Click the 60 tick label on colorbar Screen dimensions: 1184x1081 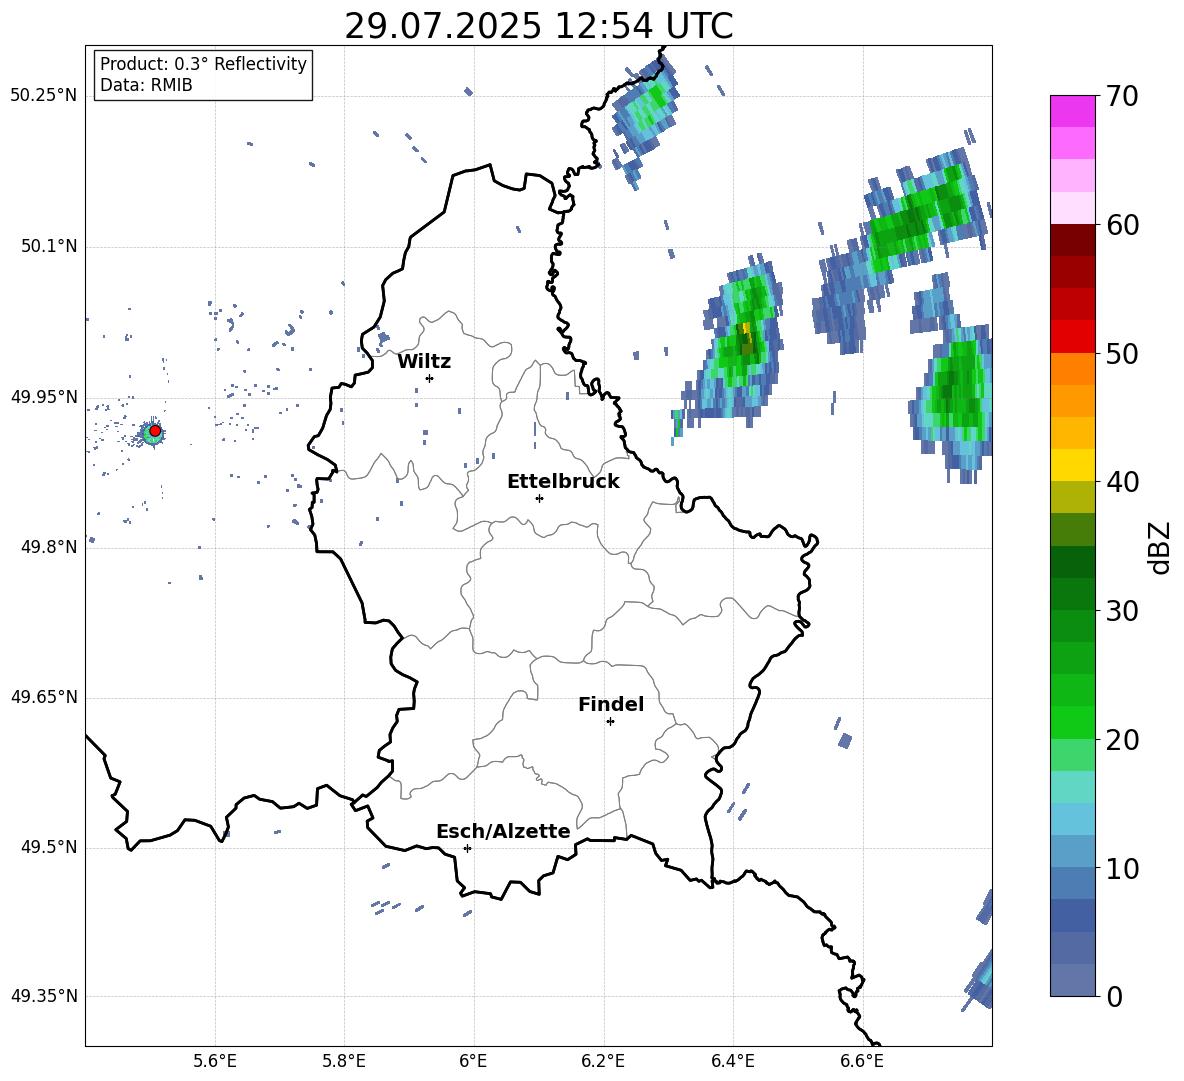pyautogui.click(x=1122, y=225)
